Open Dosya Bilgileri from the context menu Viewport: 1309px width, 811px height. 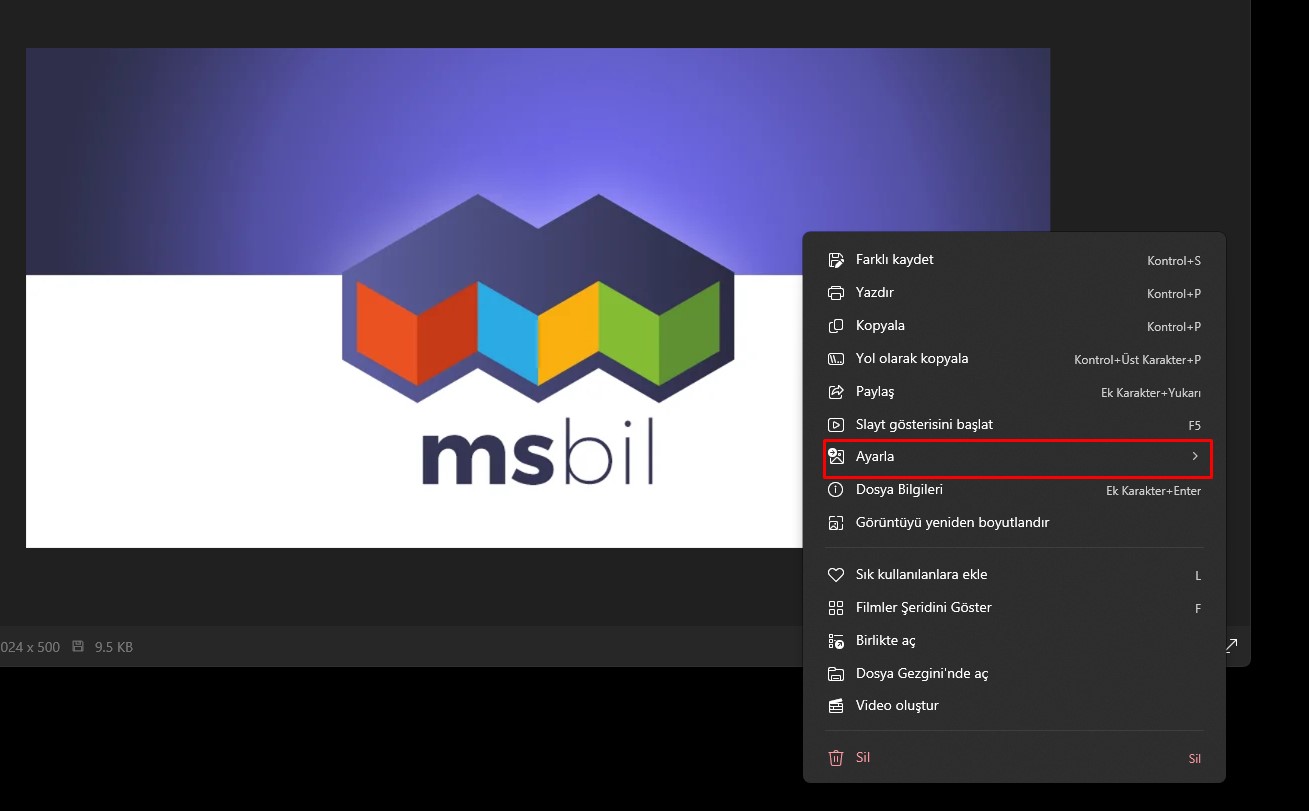(x=1015, y=490)
